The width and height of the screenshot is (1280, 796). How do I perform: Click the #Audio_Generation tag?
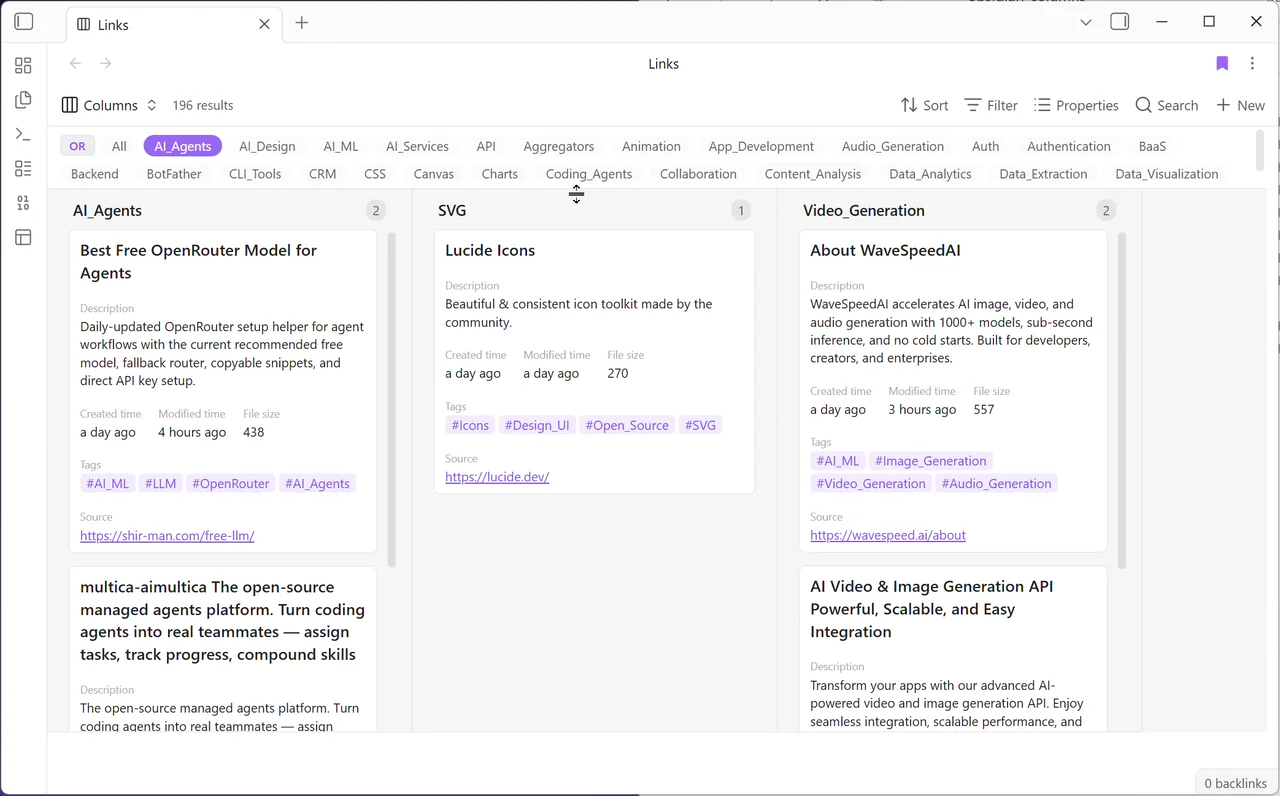point(997,483)
